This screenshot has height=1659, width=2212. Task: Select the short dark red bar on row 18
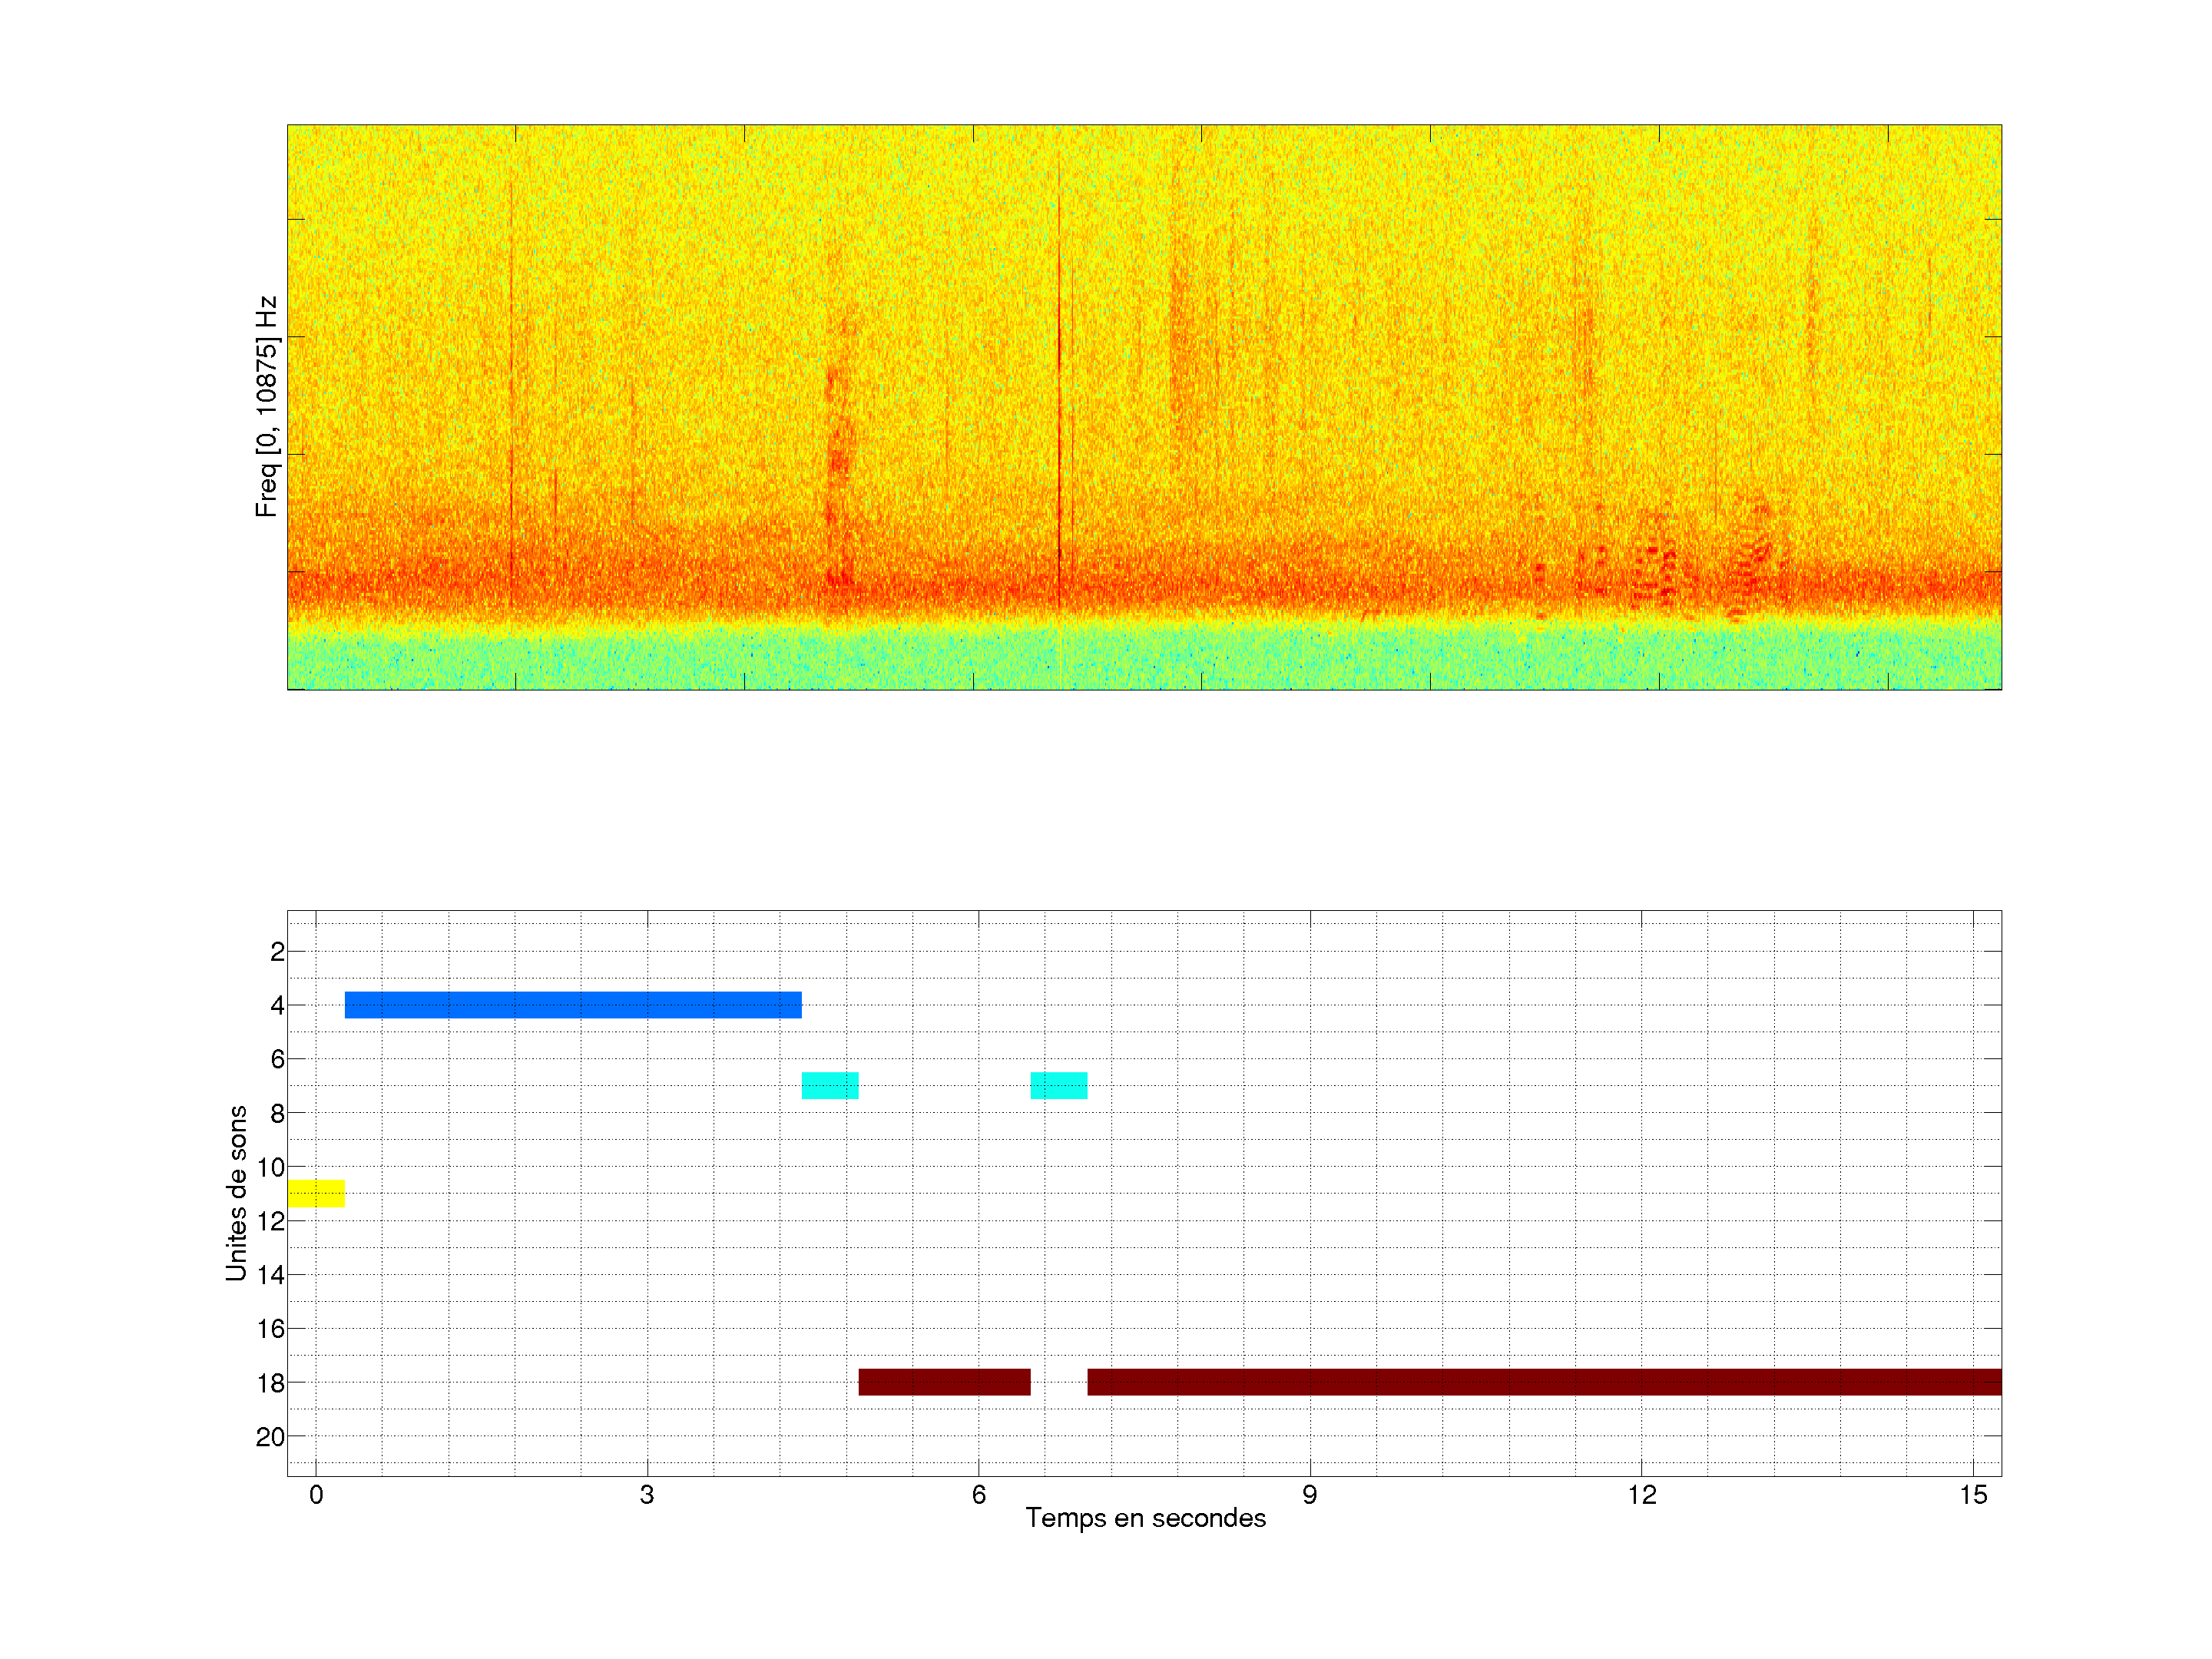[944, 1381]
